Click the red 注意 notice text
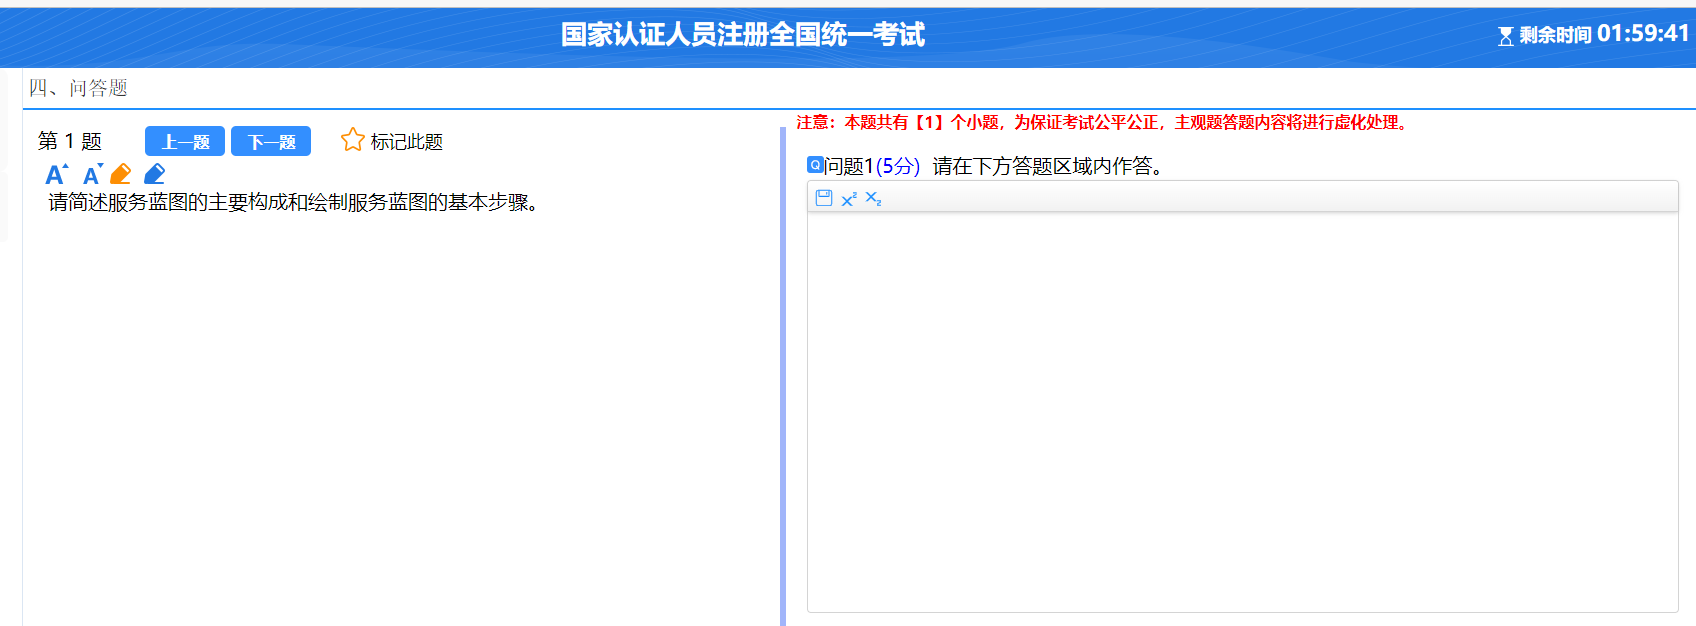The height and width of the screenshot is (626, 1696). [1103, 122]
